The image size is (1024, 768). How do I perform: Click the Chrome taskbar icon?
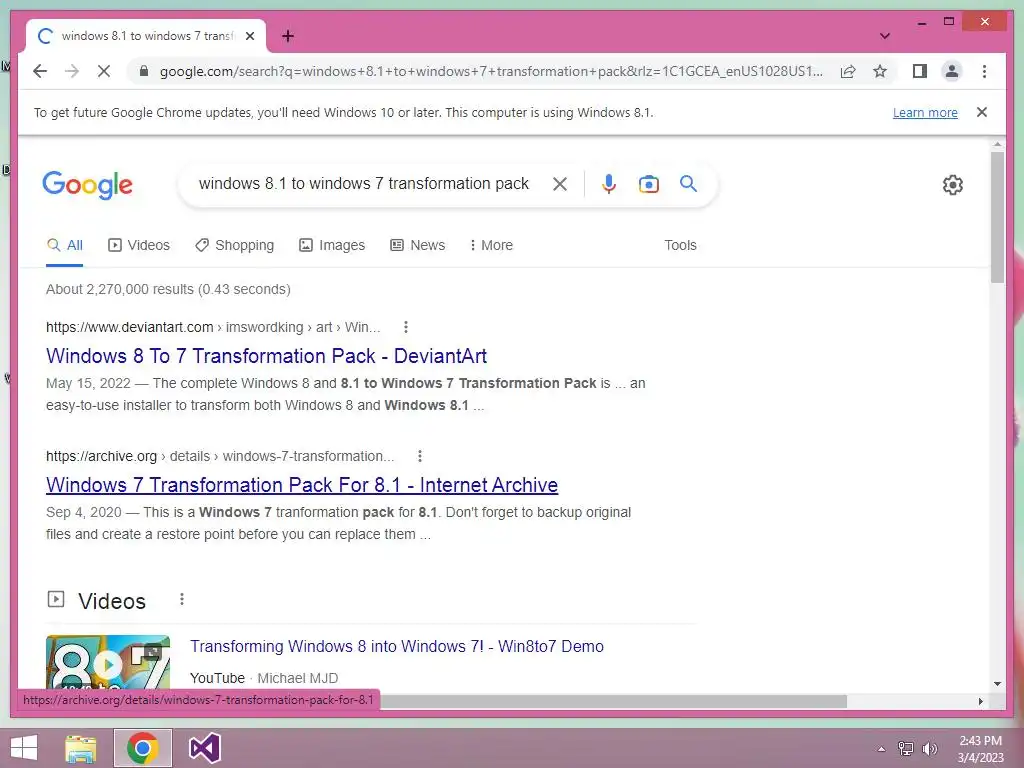coord(143,748)
